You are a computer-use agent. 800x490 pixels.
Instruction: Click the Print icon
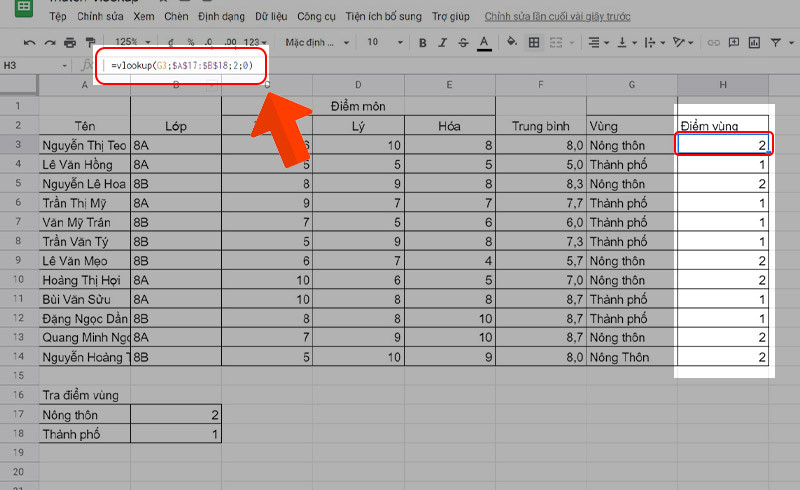pos(70,43)
